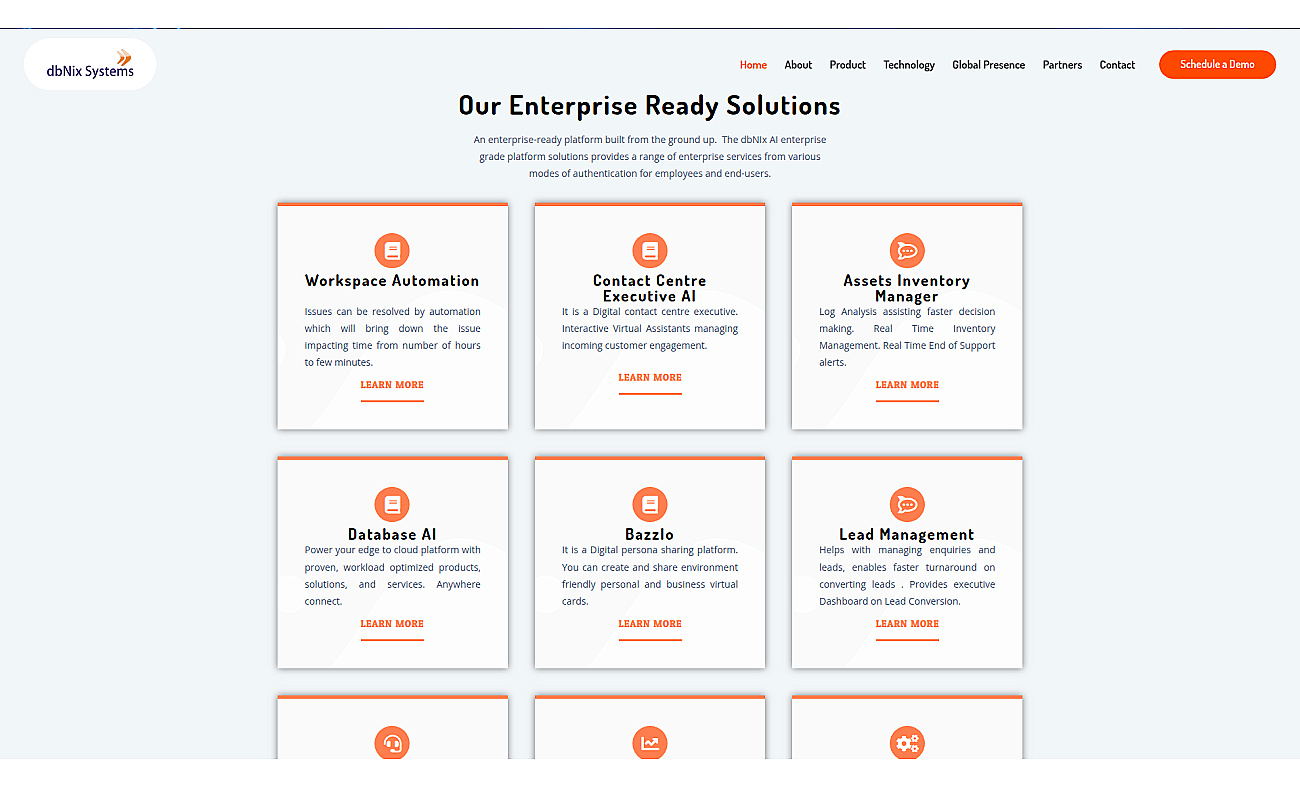Click the enterprise-ready platform intro paragraph
The width and height of the screenshot is (1300, 788).
[650, 156]
